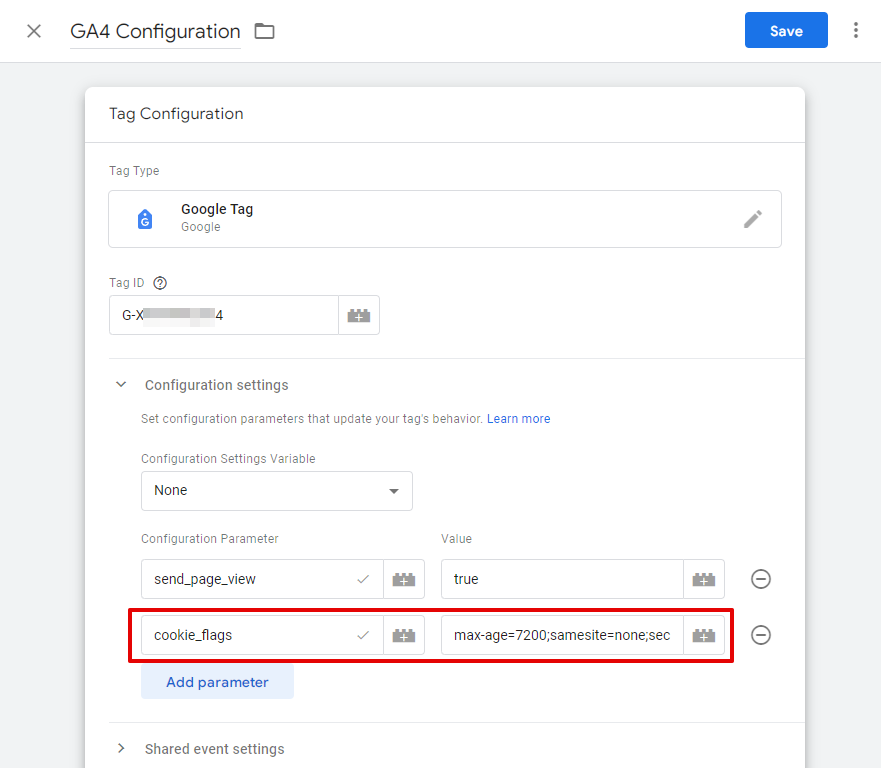Click the Add parameter button
881x768 pixels.
tap(217, 681)
